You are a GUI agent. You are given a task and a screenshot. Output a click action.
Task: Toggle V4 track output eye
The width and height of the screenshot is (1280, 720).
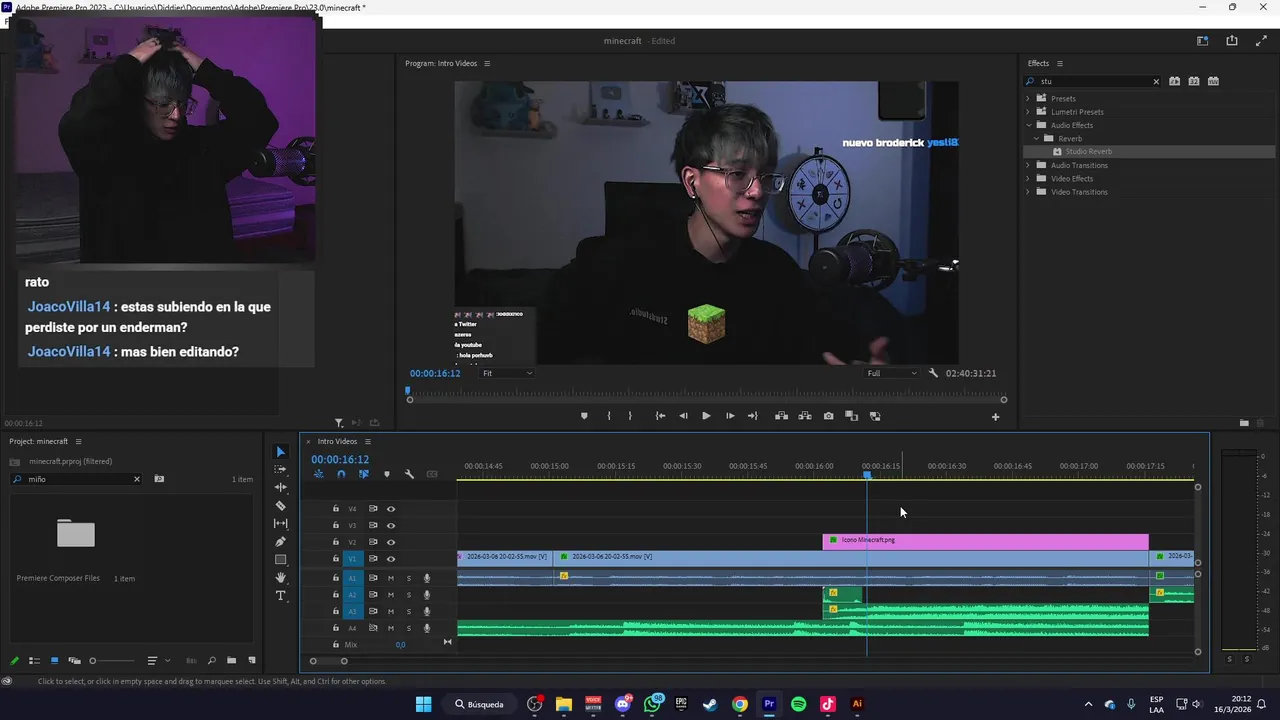click(391, 509)
